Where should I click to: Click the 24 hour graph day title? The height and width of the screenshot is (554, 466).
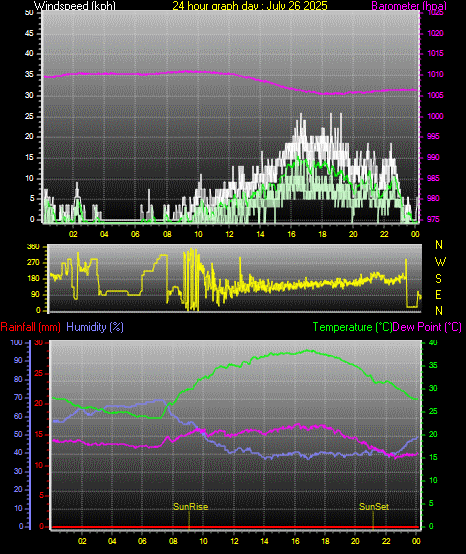pos(250,6)
